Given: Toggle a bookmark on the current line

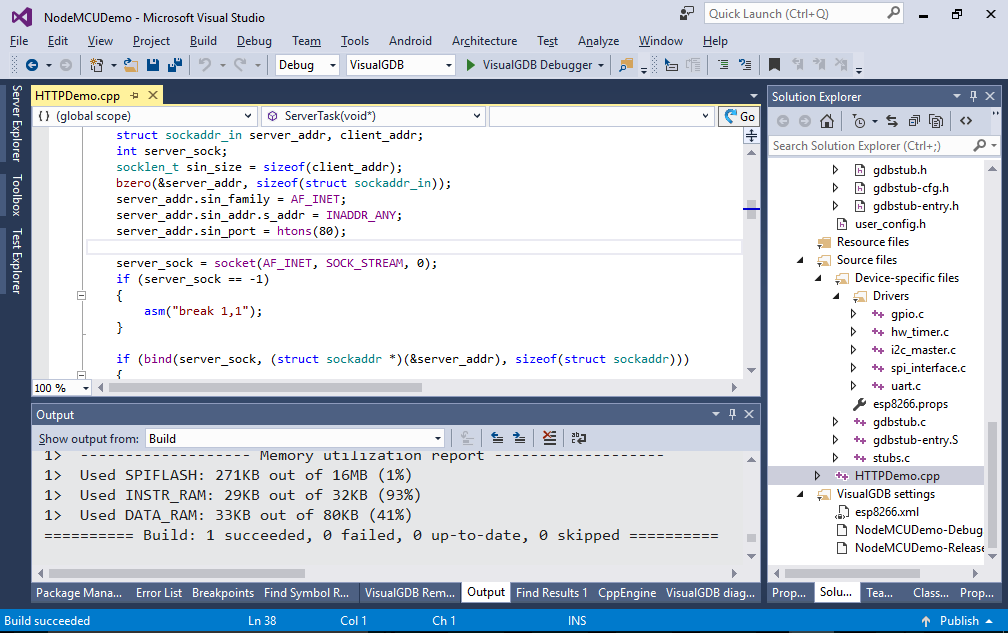Looking at the screenshot, I should coord(775,65).
